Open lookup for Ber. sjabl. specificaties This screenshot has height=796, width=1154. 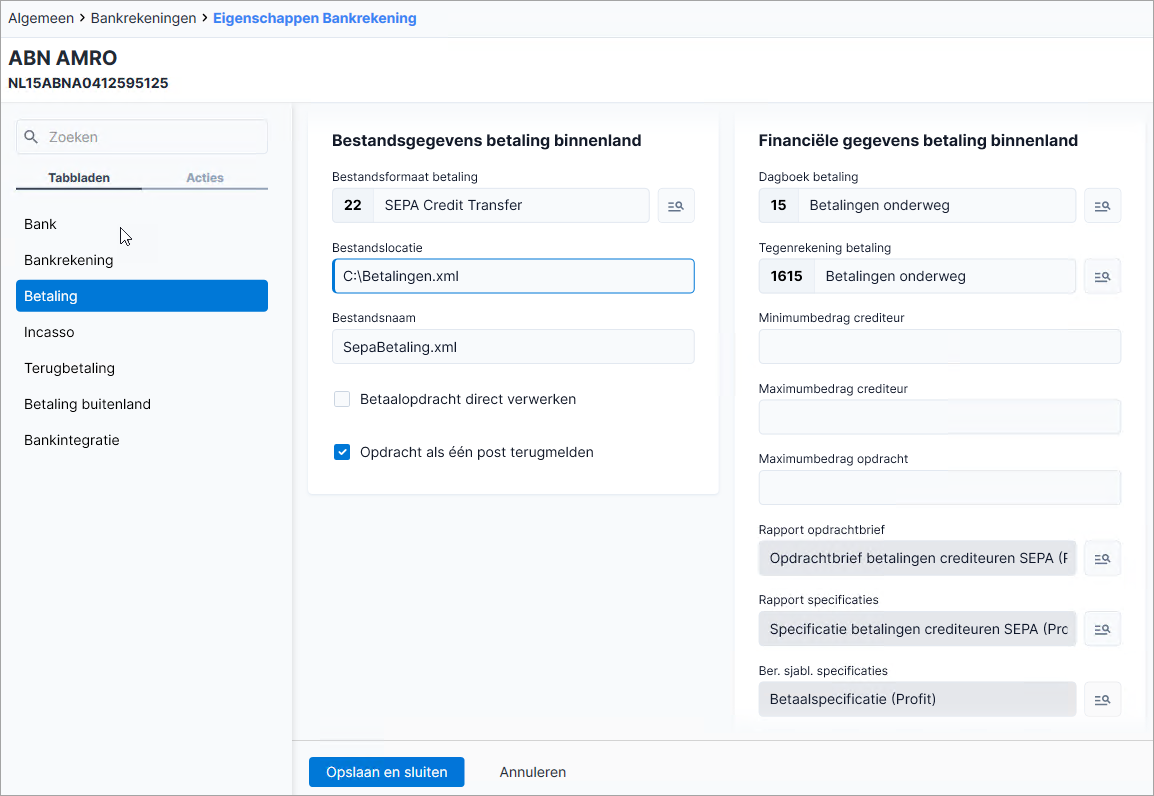[1102, 700]
